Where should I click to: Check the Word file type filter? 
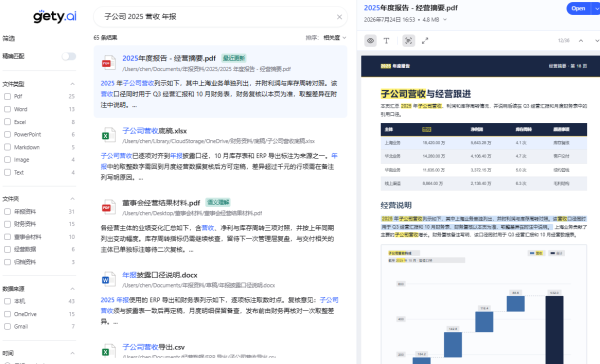[7, 109]
